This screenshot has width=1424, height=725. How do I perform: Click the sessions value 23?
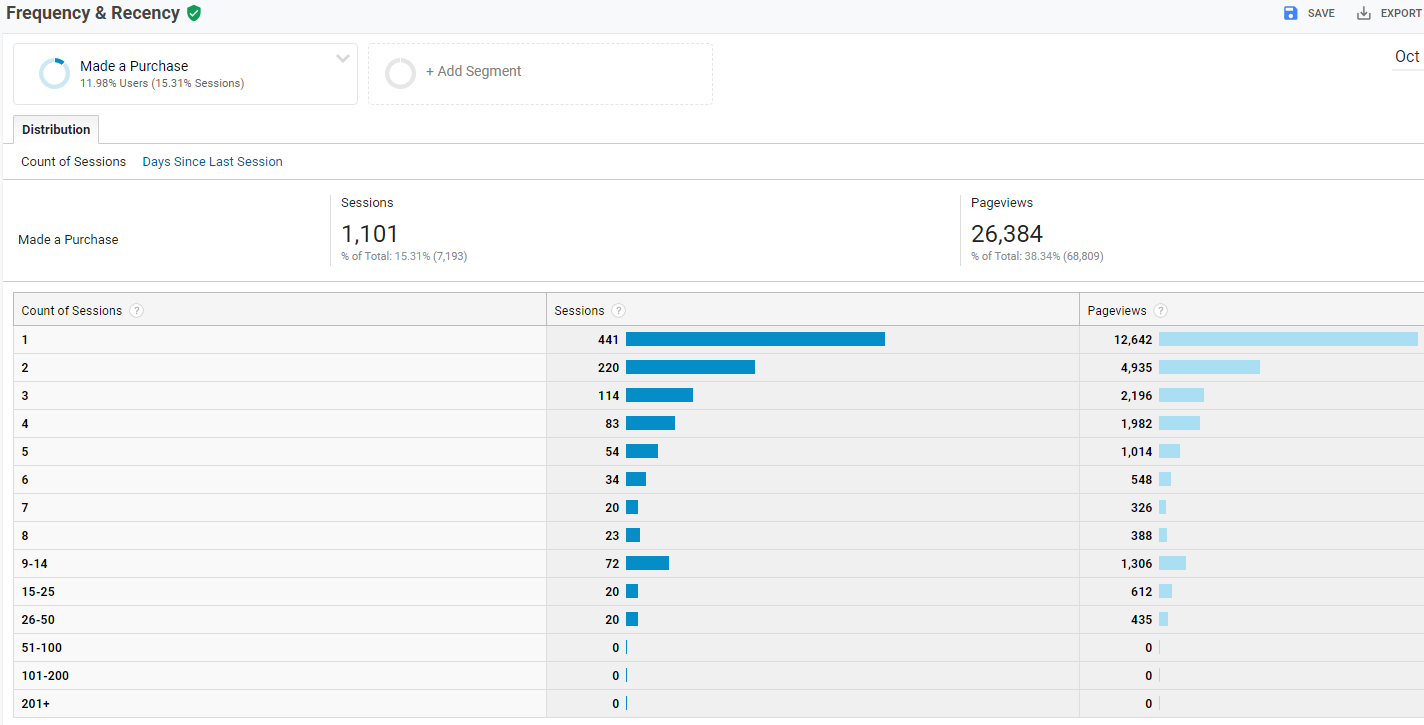[x=612, y=536]
